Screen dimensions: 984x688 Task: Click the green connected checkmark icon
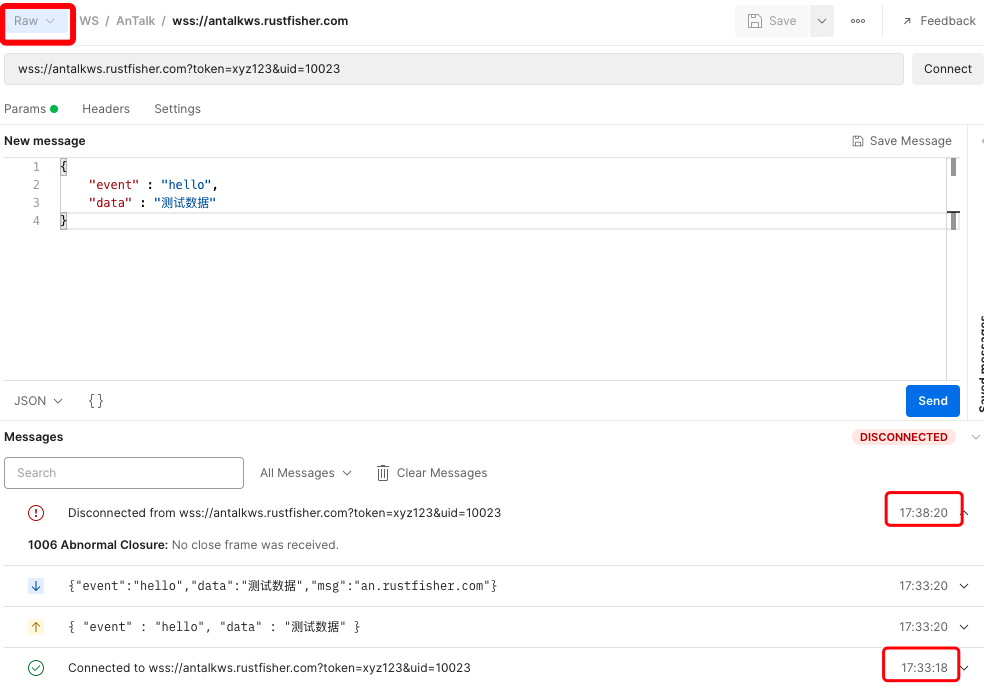coord(36,668)
